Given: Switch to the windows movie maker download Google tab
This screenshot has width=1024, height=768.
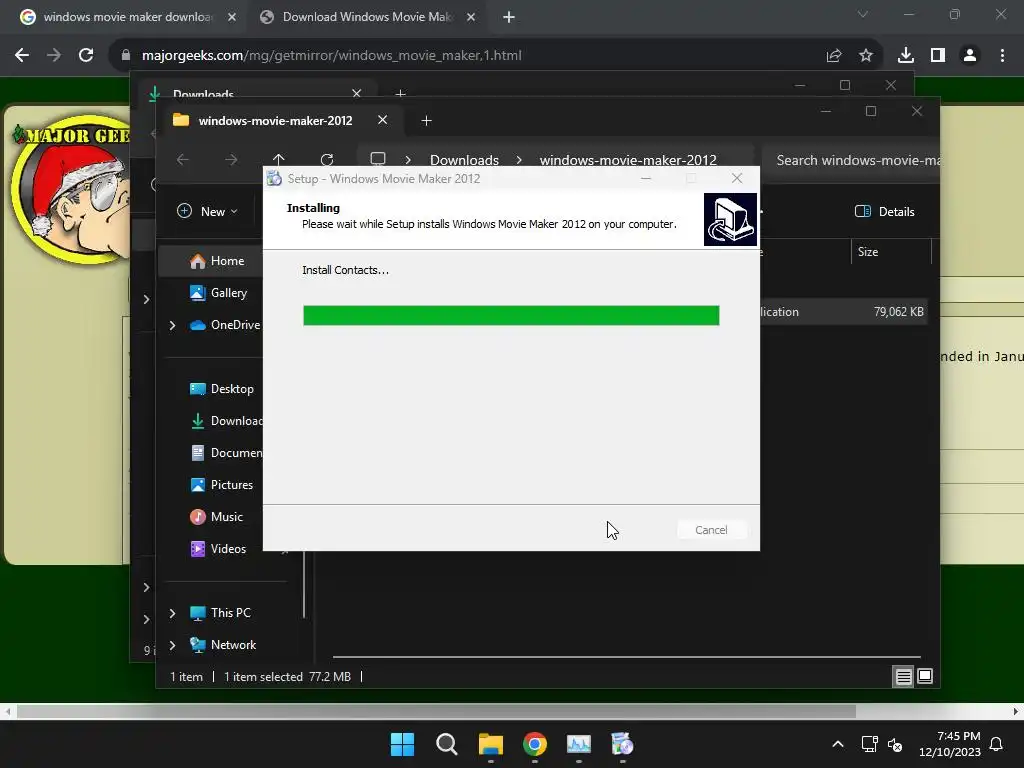Looking at the screenshot, I should pyautogui.click(x=128, y=17).
